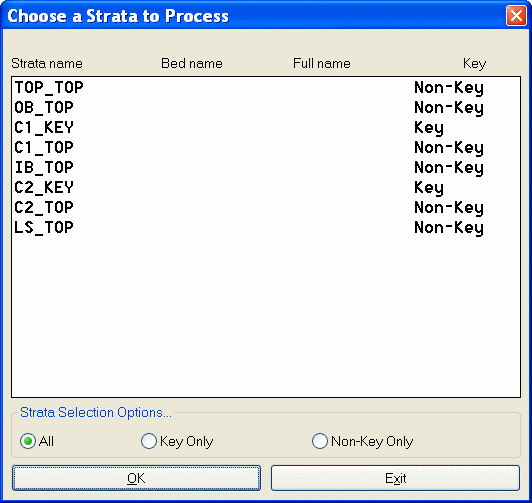This screenshot has height=503, width=532.
Task: Select the Key Only radio button
Action: pyautogui.click(x=149, y=441)
